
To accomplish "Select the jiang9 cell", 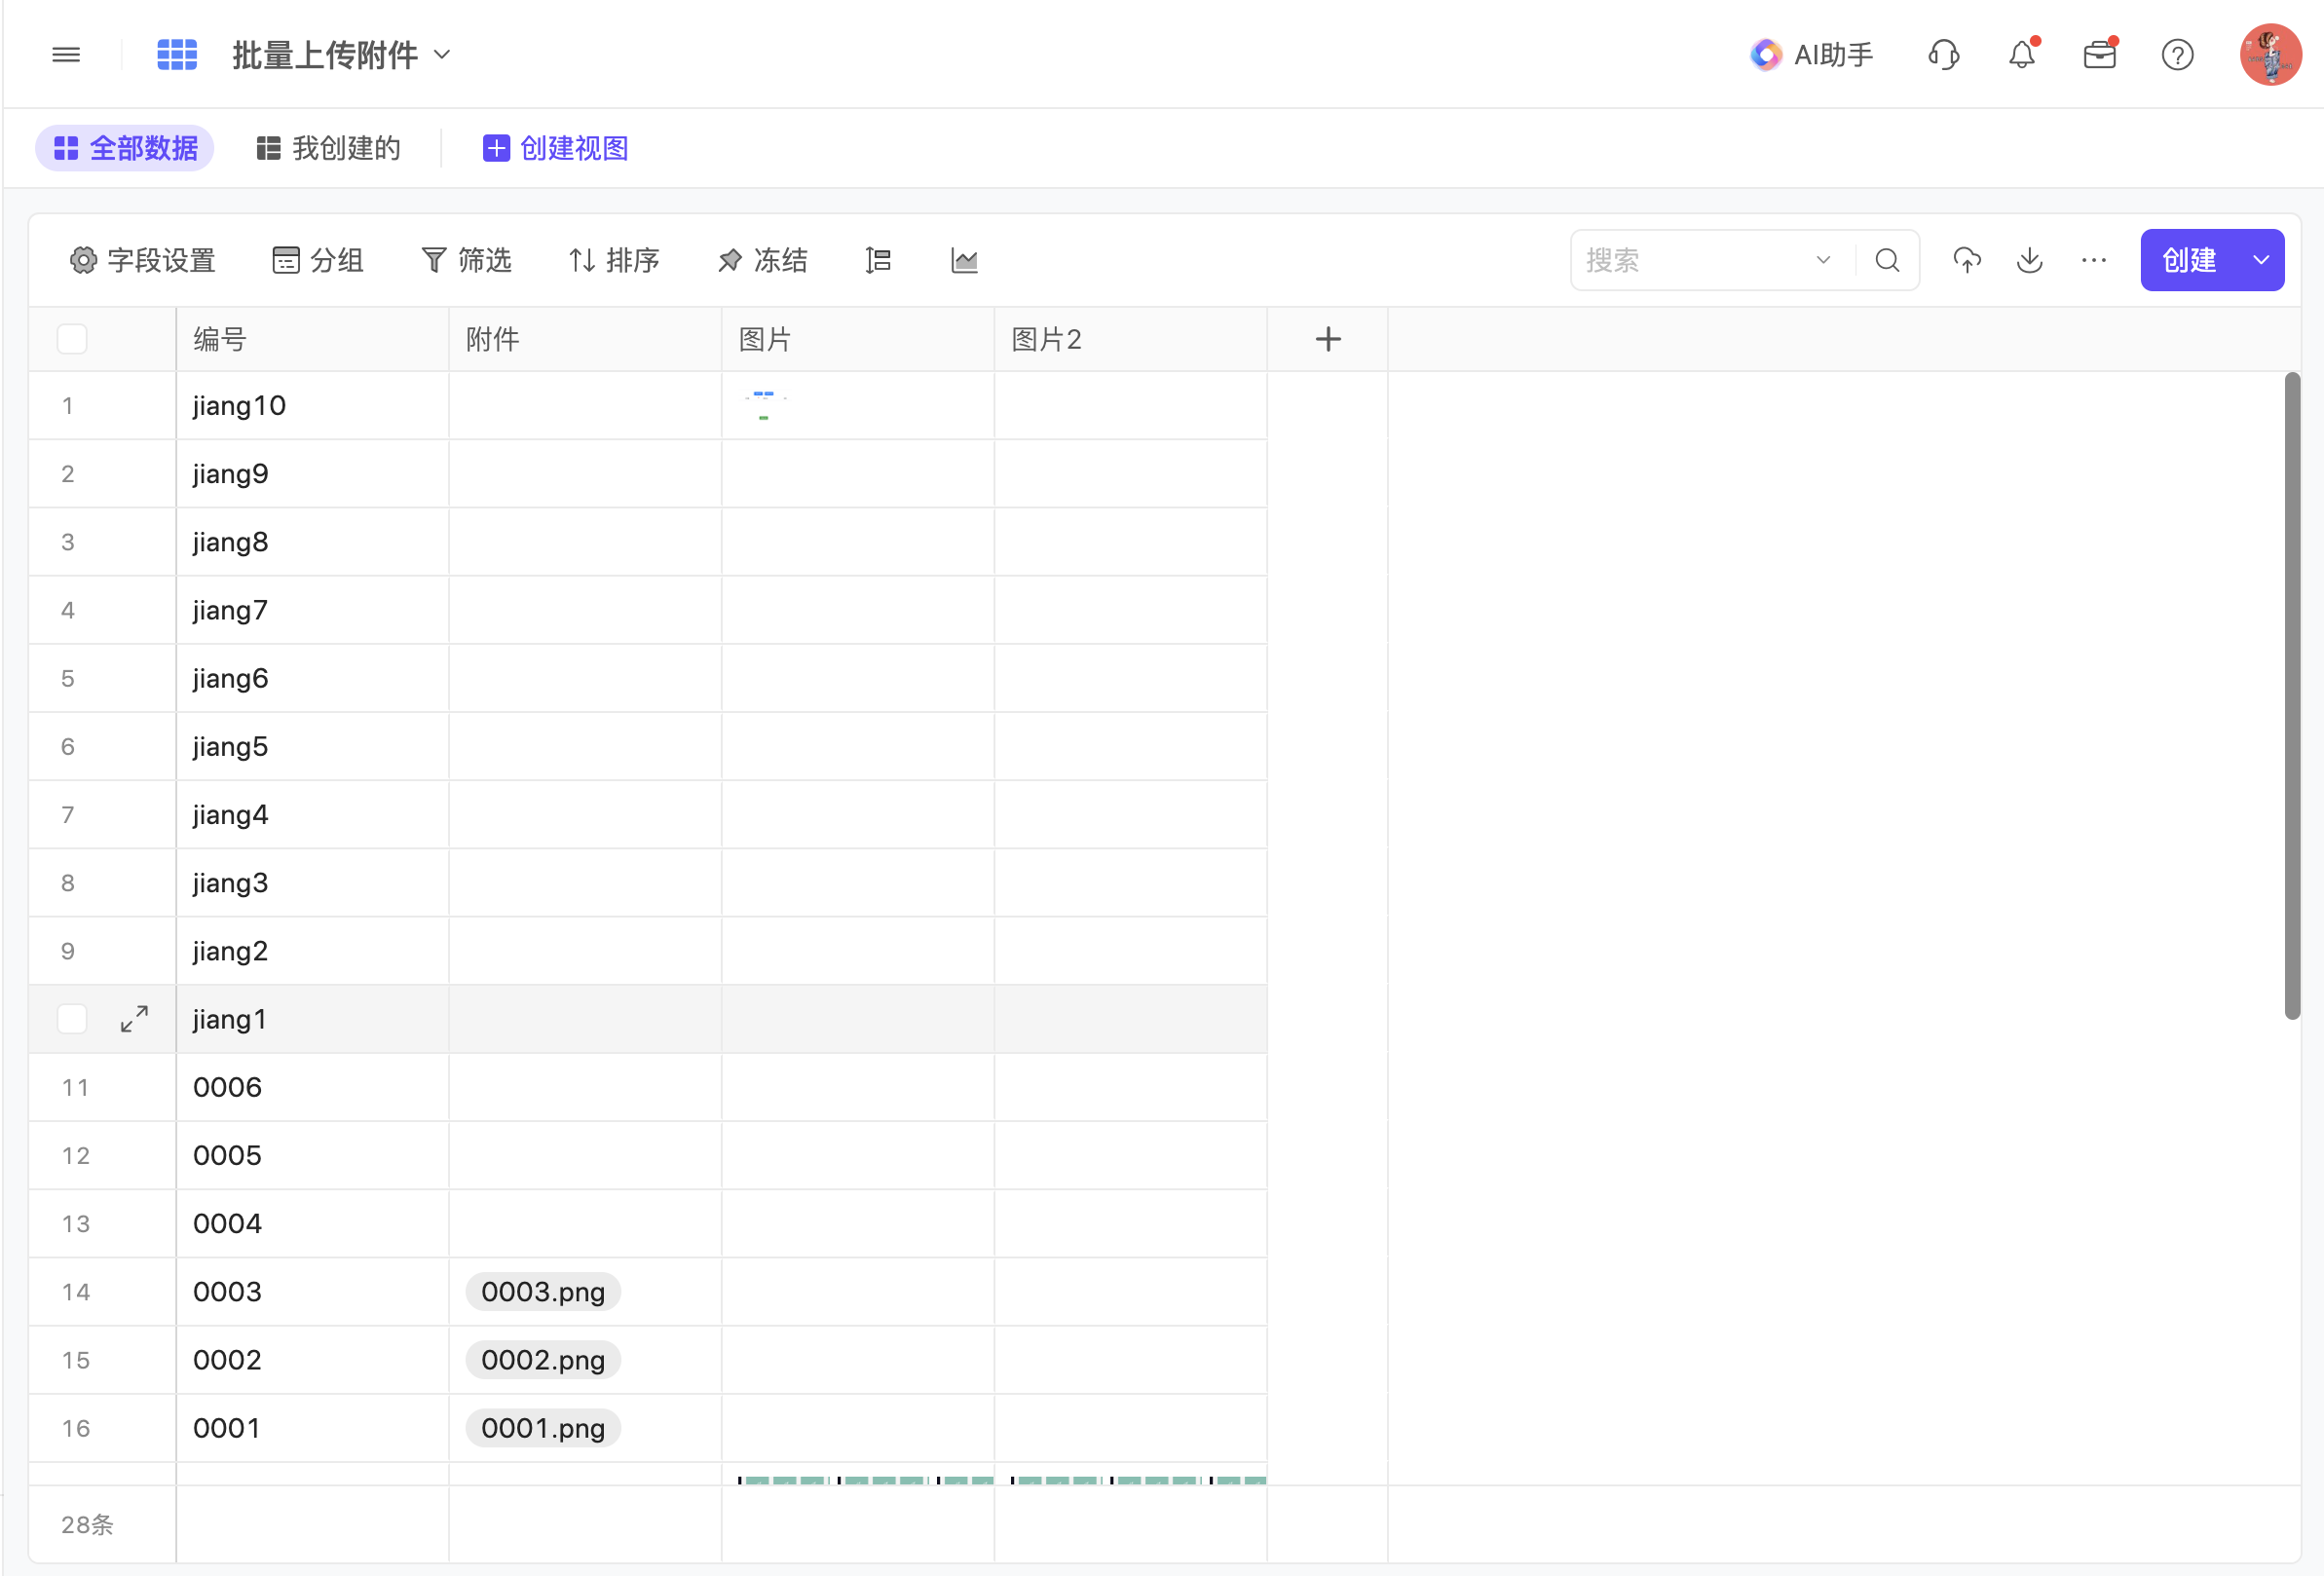I will coord(313,474).
